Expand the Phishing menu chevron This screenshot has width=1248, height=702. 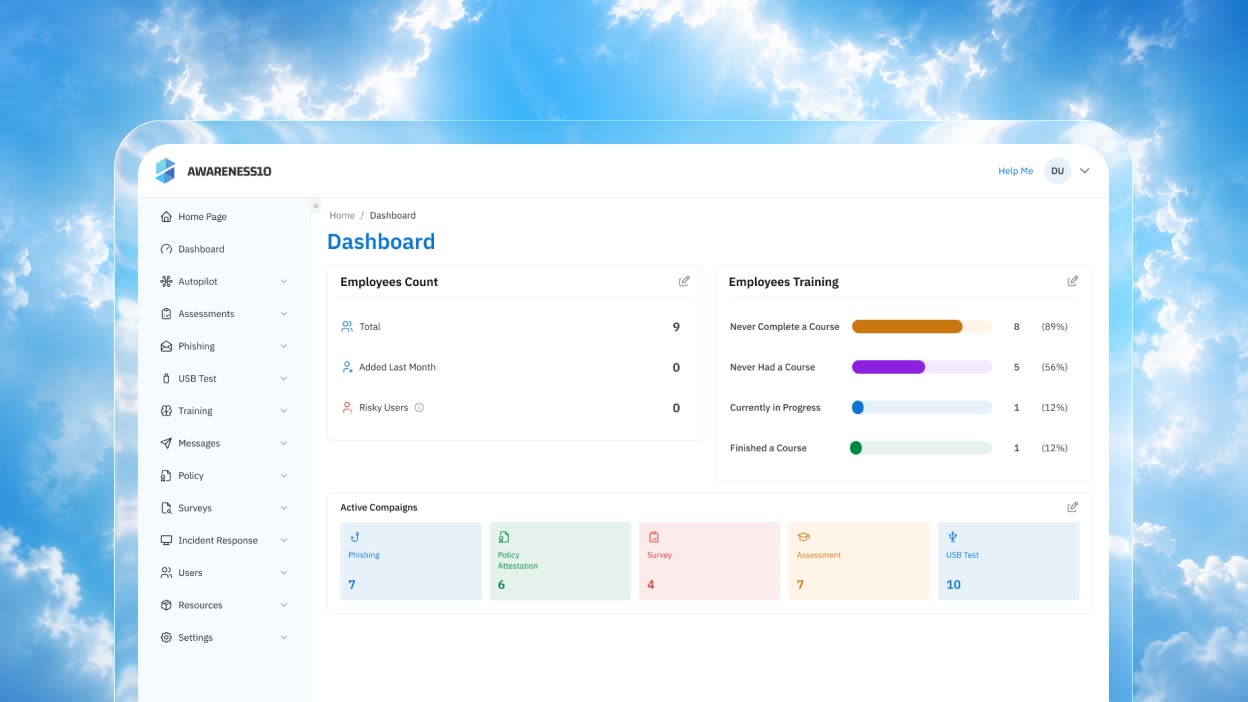point(283,346)
